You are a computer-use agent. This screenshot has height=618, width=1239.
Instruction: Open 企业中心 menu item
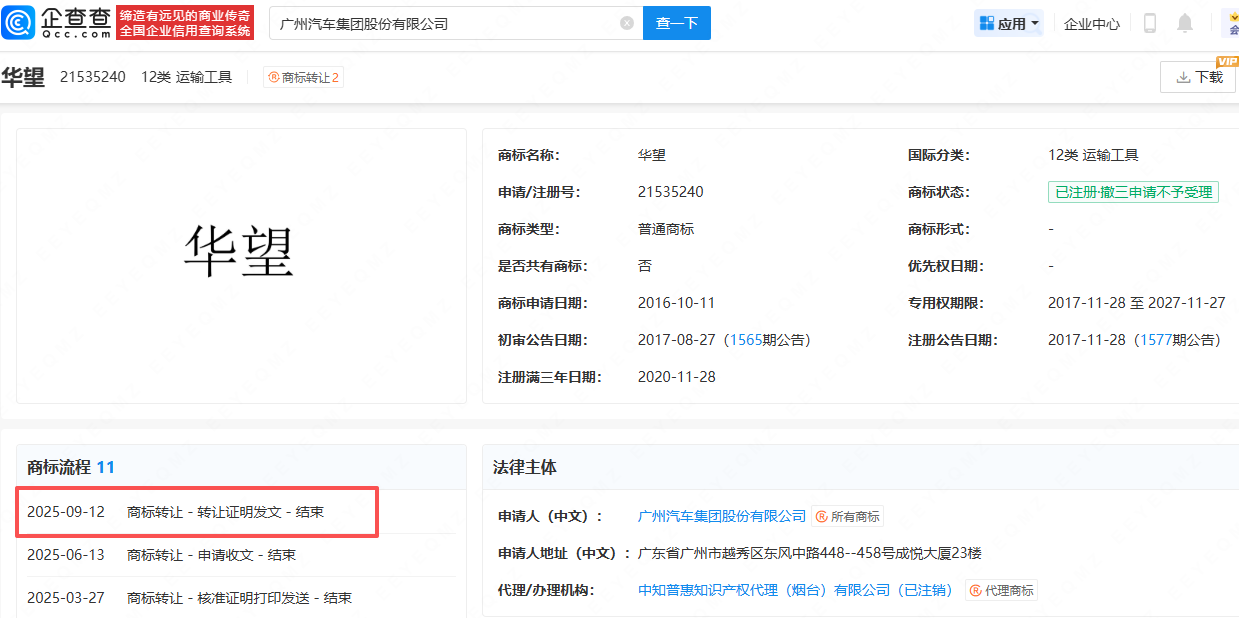point(1092,24)
